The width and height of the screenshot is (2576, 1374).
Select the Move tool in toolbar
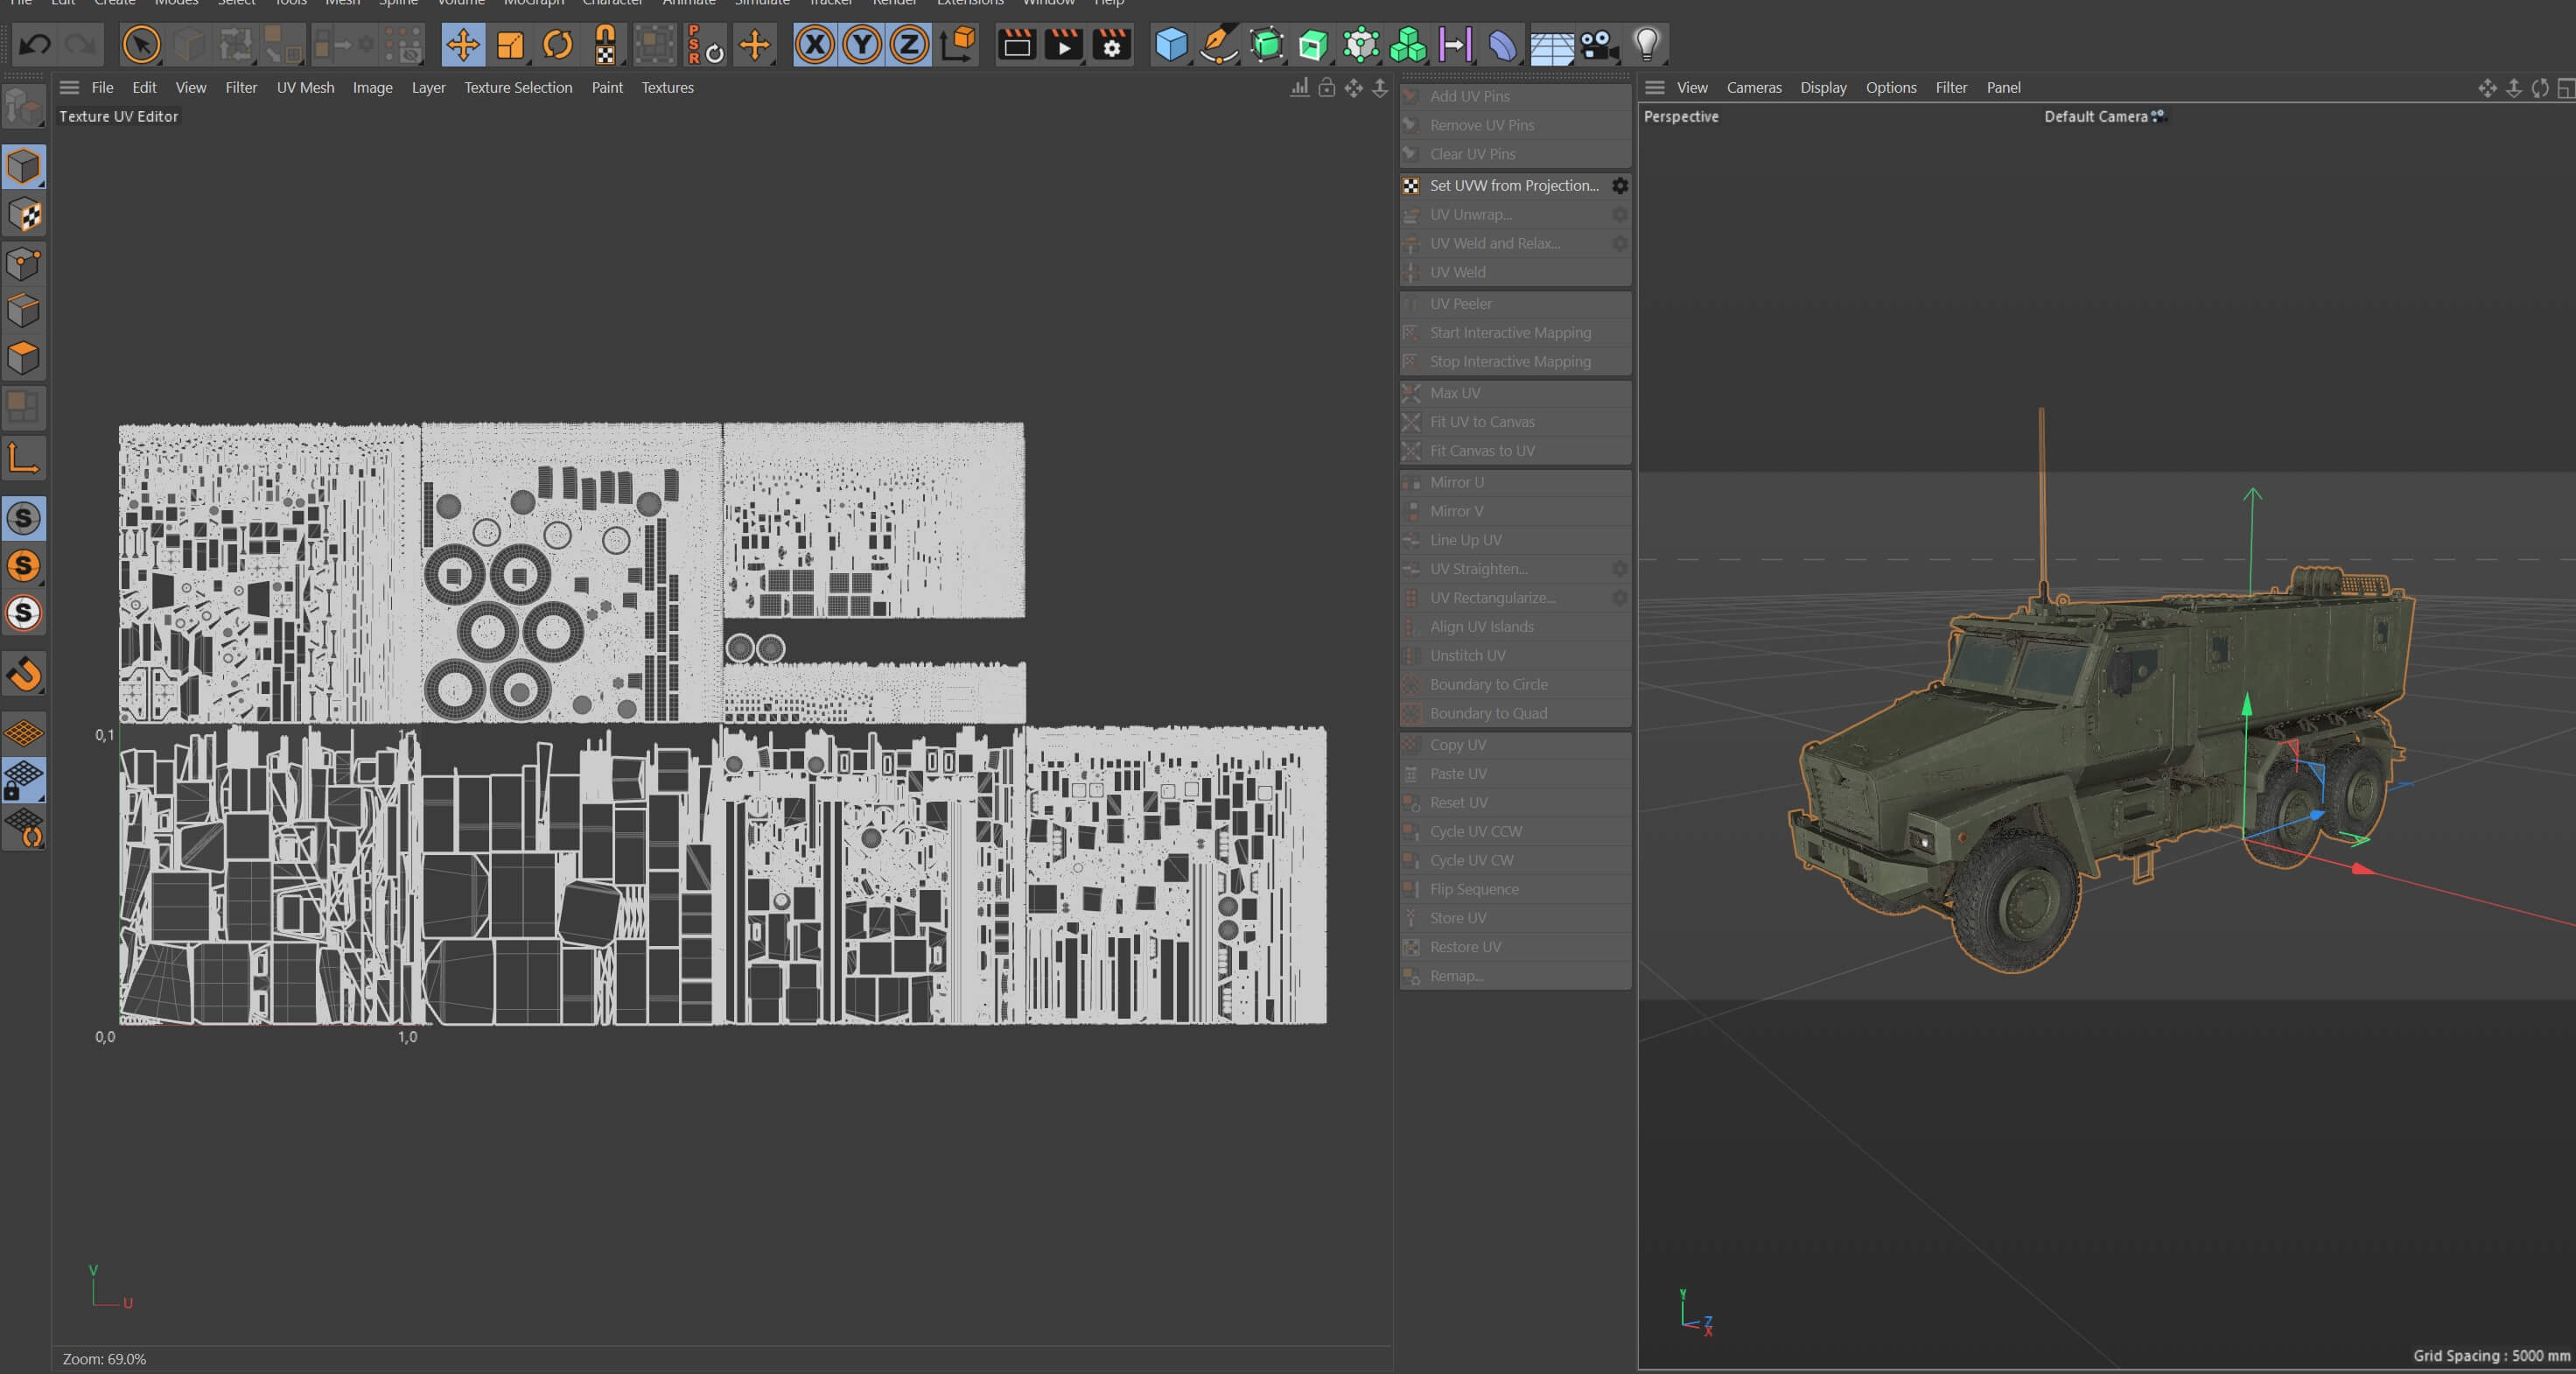click(x=462, y=45)
